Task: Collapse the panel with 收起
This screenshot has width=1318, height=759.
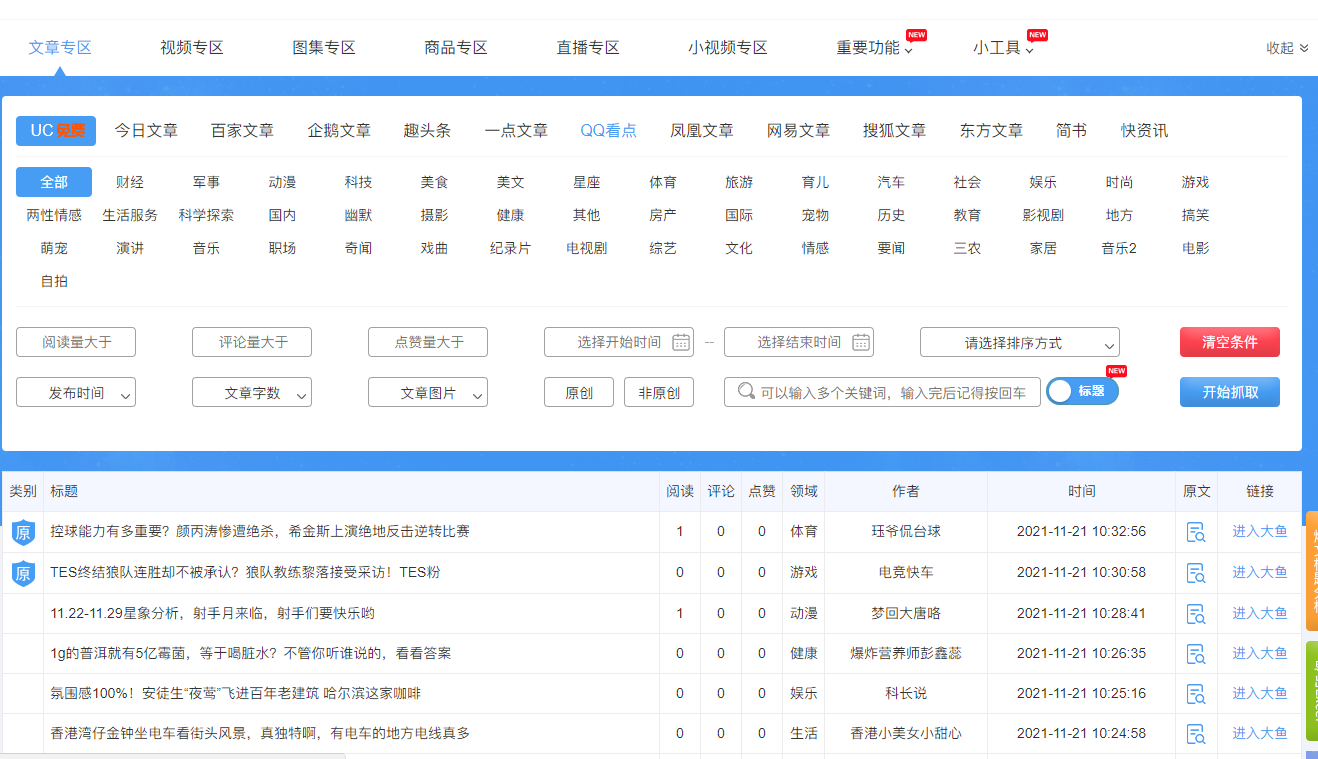Action: [1287, 48]
